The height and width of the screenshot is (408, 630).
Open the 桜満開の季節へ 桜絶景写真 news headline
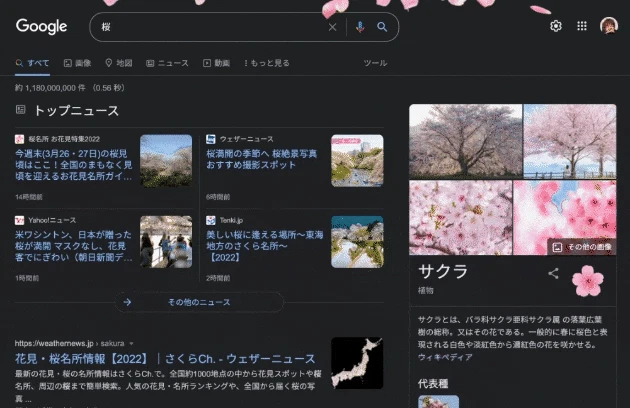tap(262, 159)
